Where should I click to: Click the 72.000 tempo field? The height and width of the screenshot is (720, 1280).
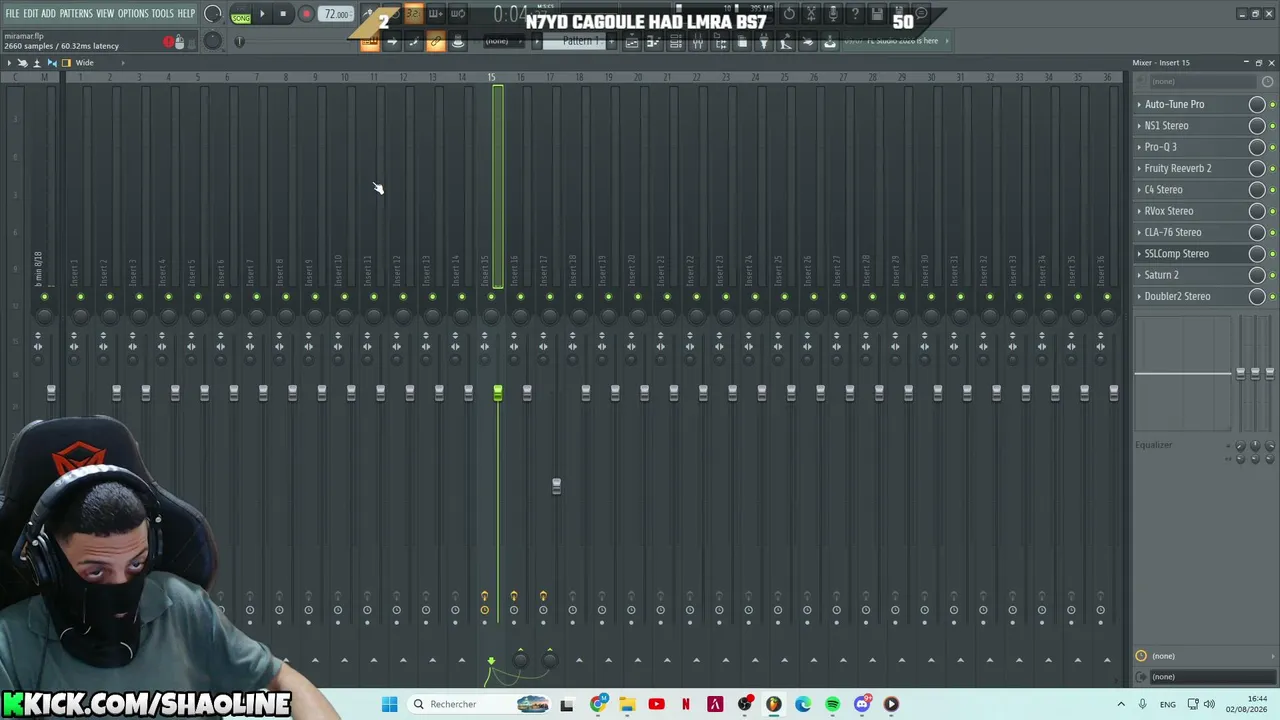[336, 14]
